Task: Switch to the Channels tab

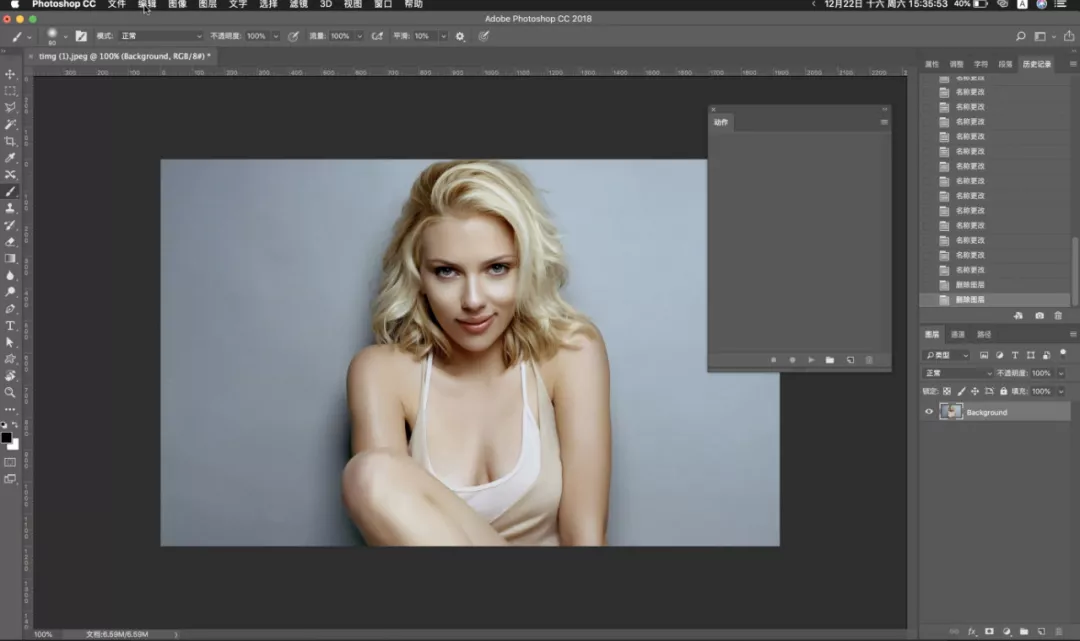Action: click(957, 335)
